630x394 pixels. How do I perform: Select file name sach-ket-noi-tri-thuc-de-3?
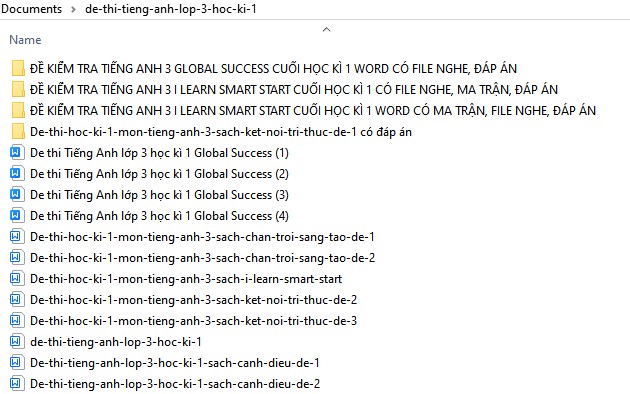click(x=193, y=321)
